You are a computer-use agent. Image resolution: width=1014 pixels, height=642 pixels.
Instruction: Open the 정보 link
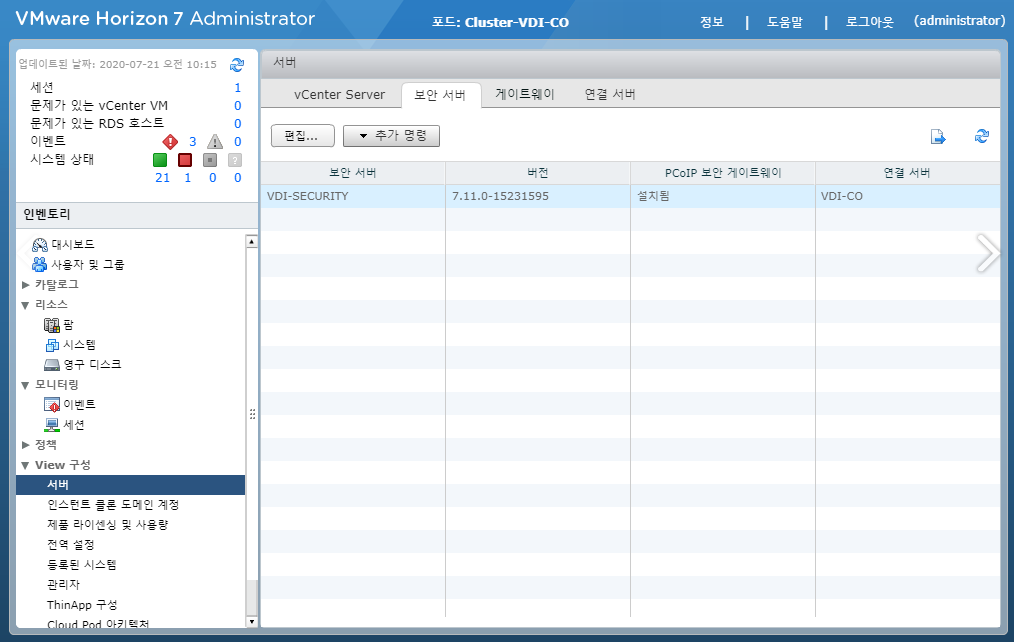click(x=711, y=22)
